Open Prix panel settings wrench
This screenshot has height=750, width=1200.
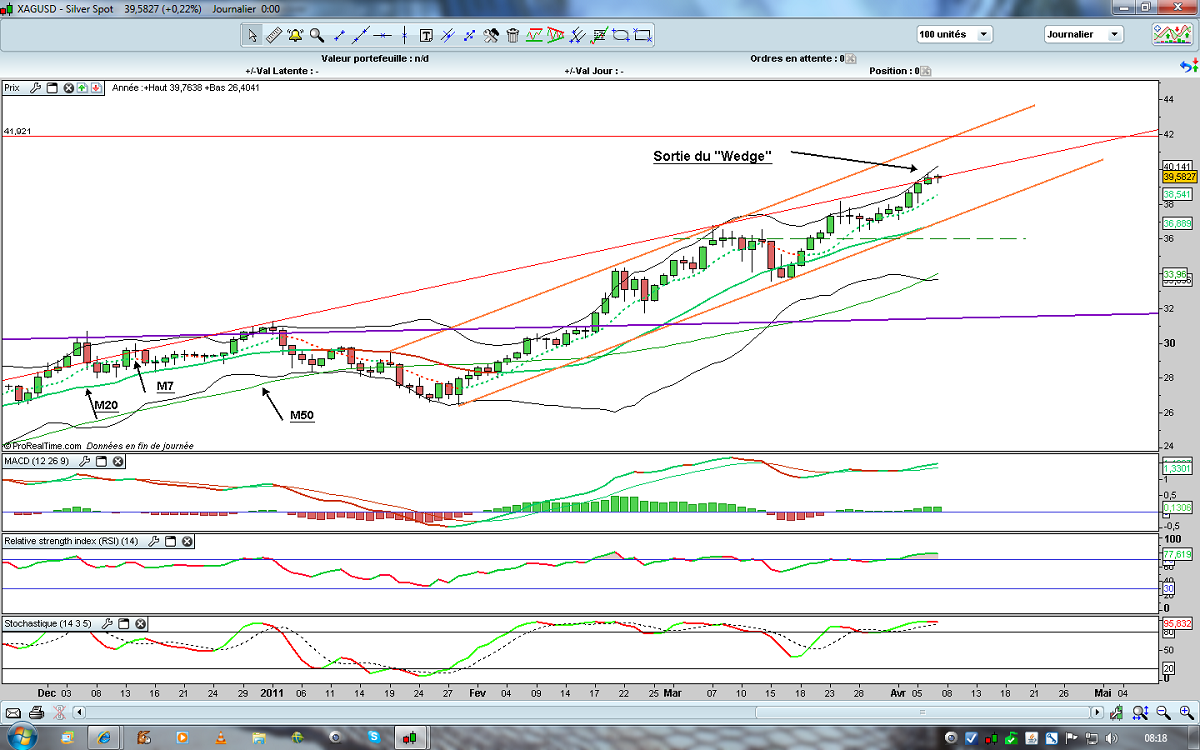click(35, 88)
